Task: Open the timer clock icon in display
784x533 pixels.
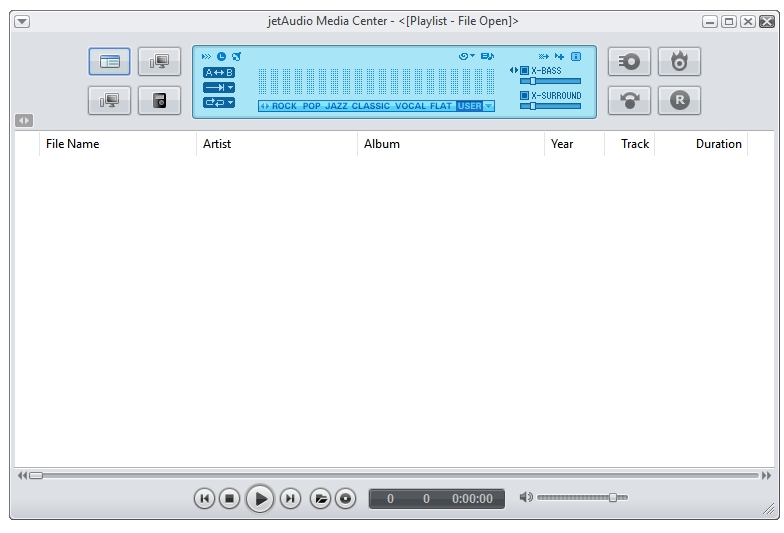Action: (221, 56)
